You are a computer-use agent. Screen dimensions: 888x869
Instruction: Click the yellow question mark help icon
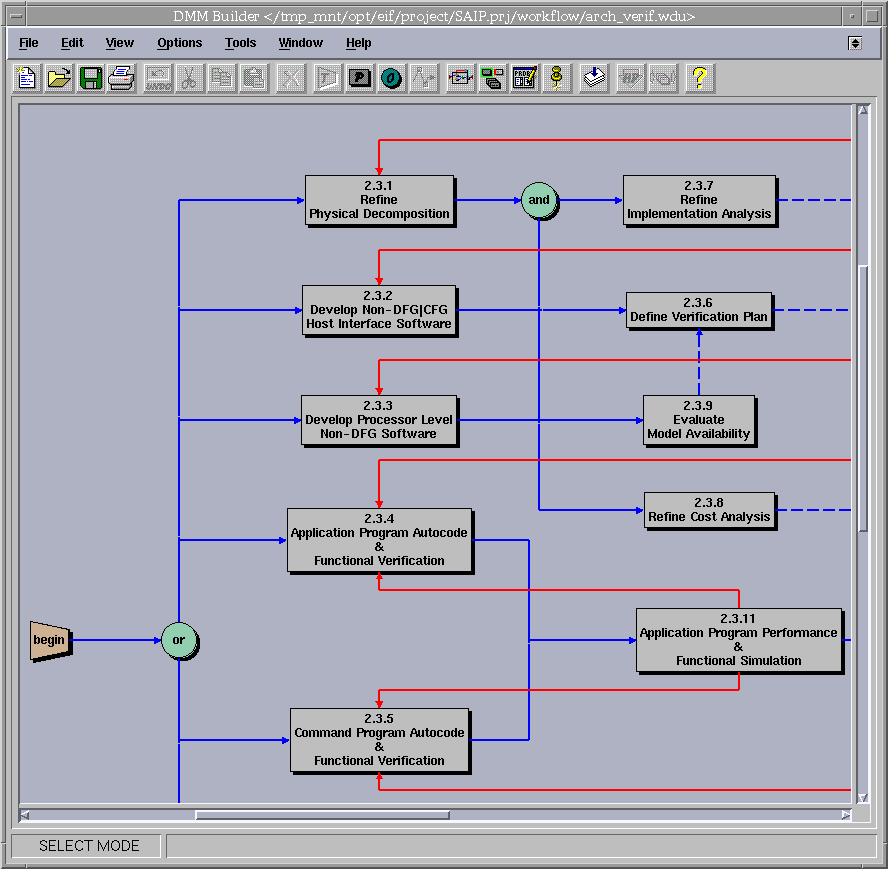(x=699, y=78)
